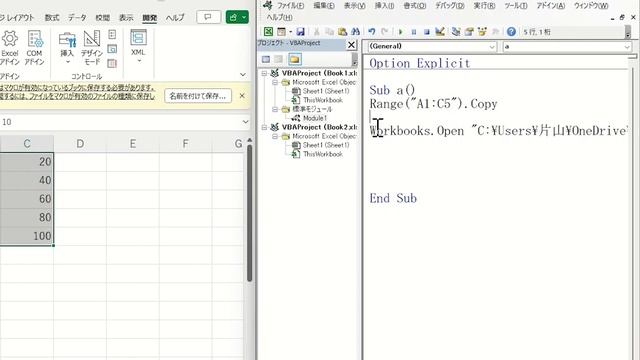
Task: Click the Excel vertical scrollbar thumb
Action: click(249, 213)
